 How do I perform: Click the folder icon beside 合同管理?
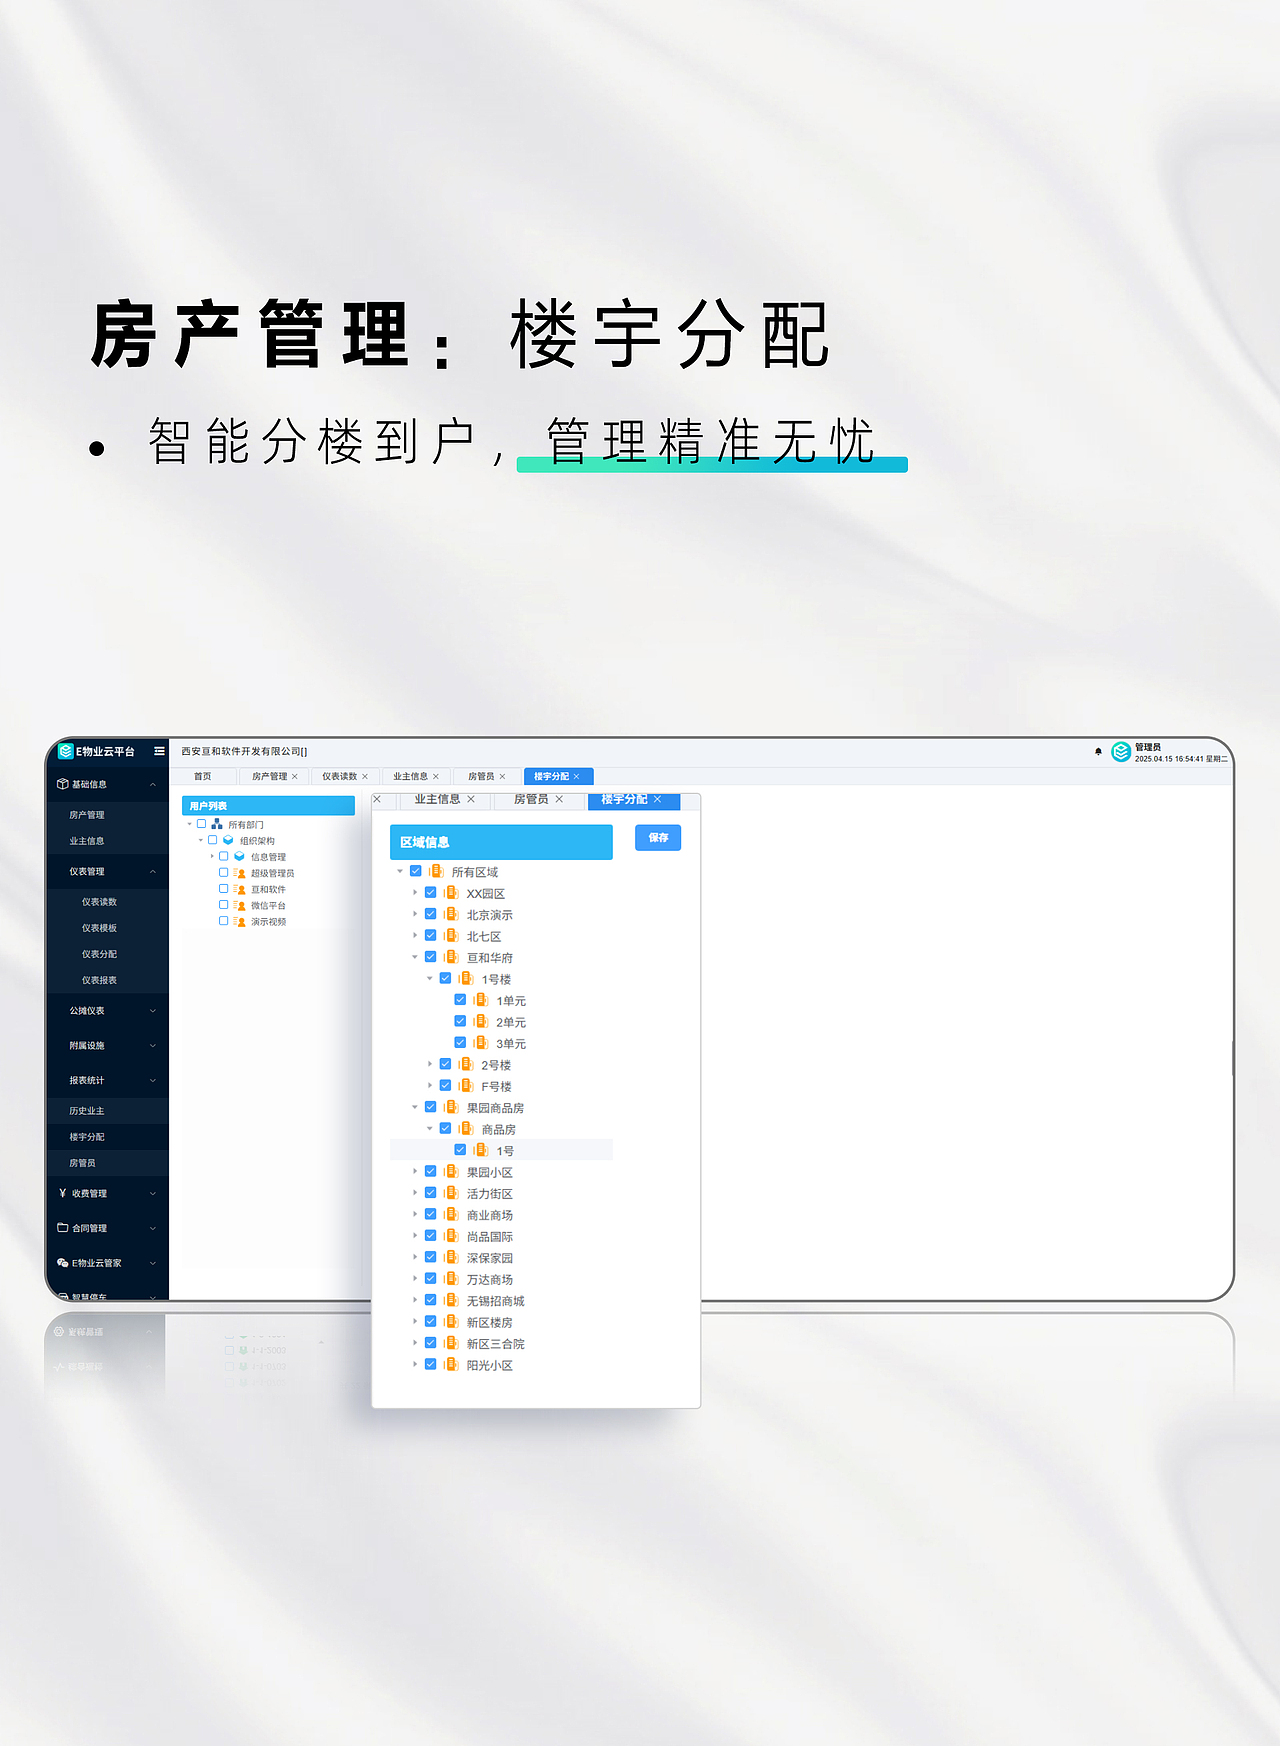[x=63, y=1228]
